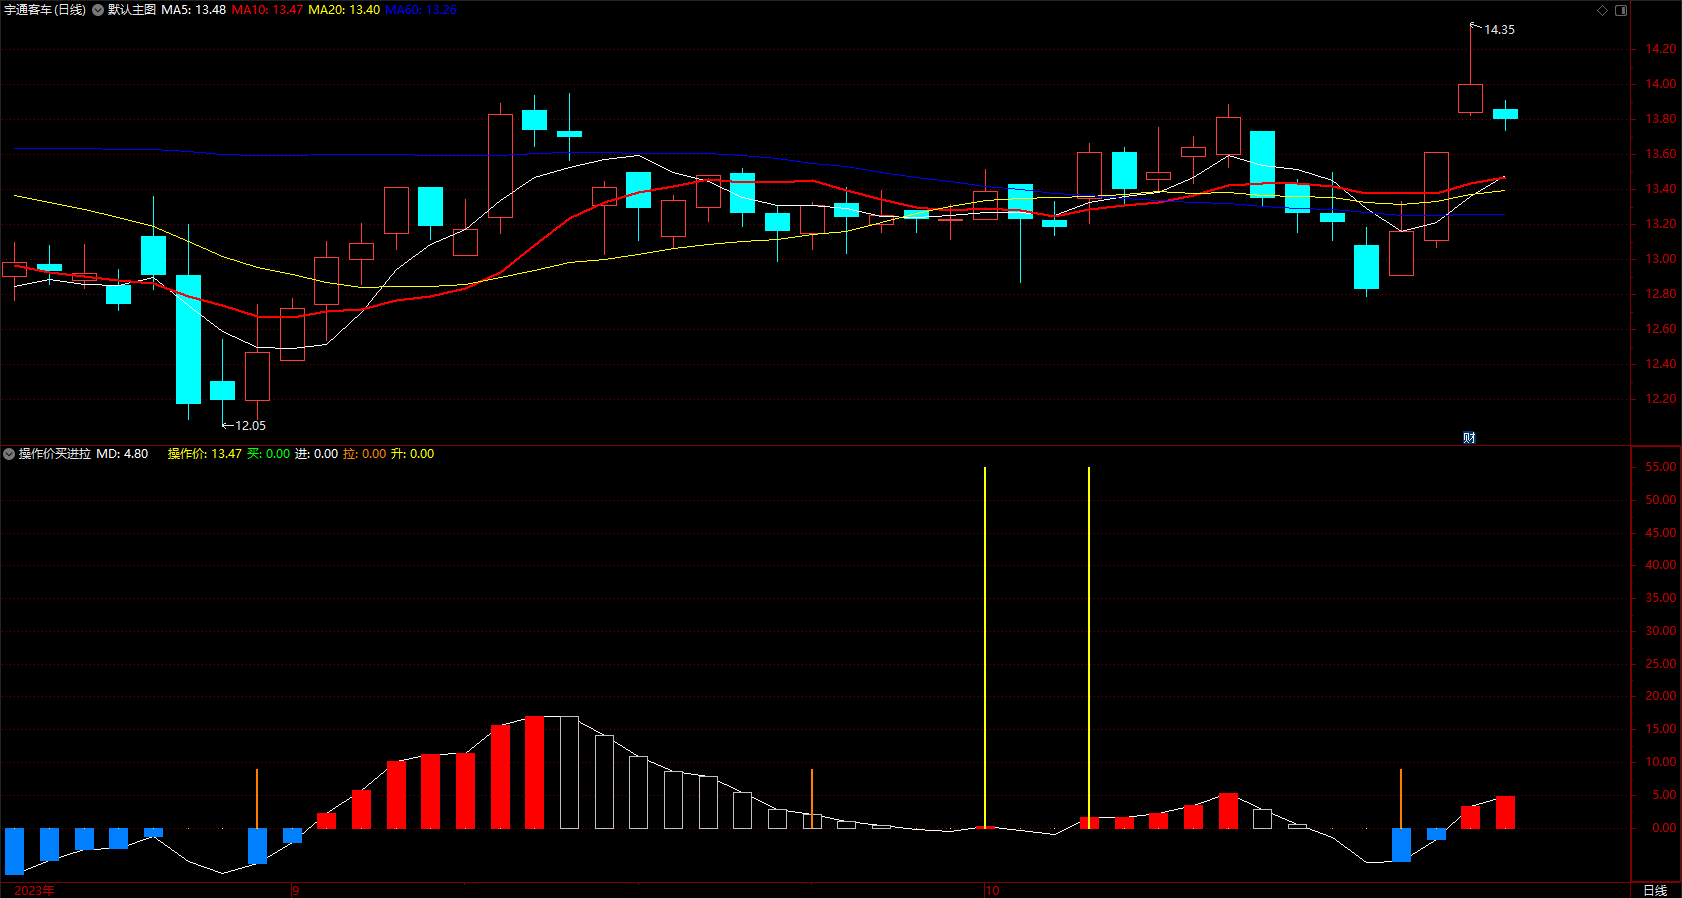Screen dimensions: 1682x898
Task: Click the 日线 period button at bottom right
Action: [1656, 890]
